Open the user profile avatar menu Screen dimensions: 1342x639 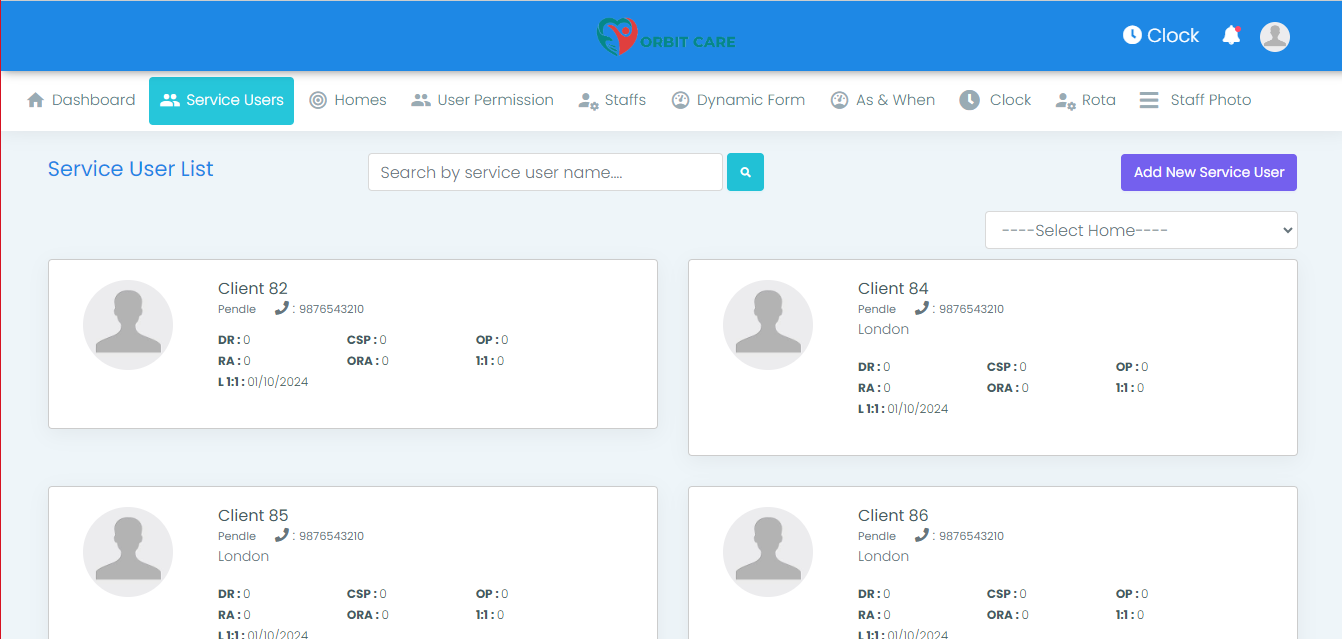tap(1274, 37)
